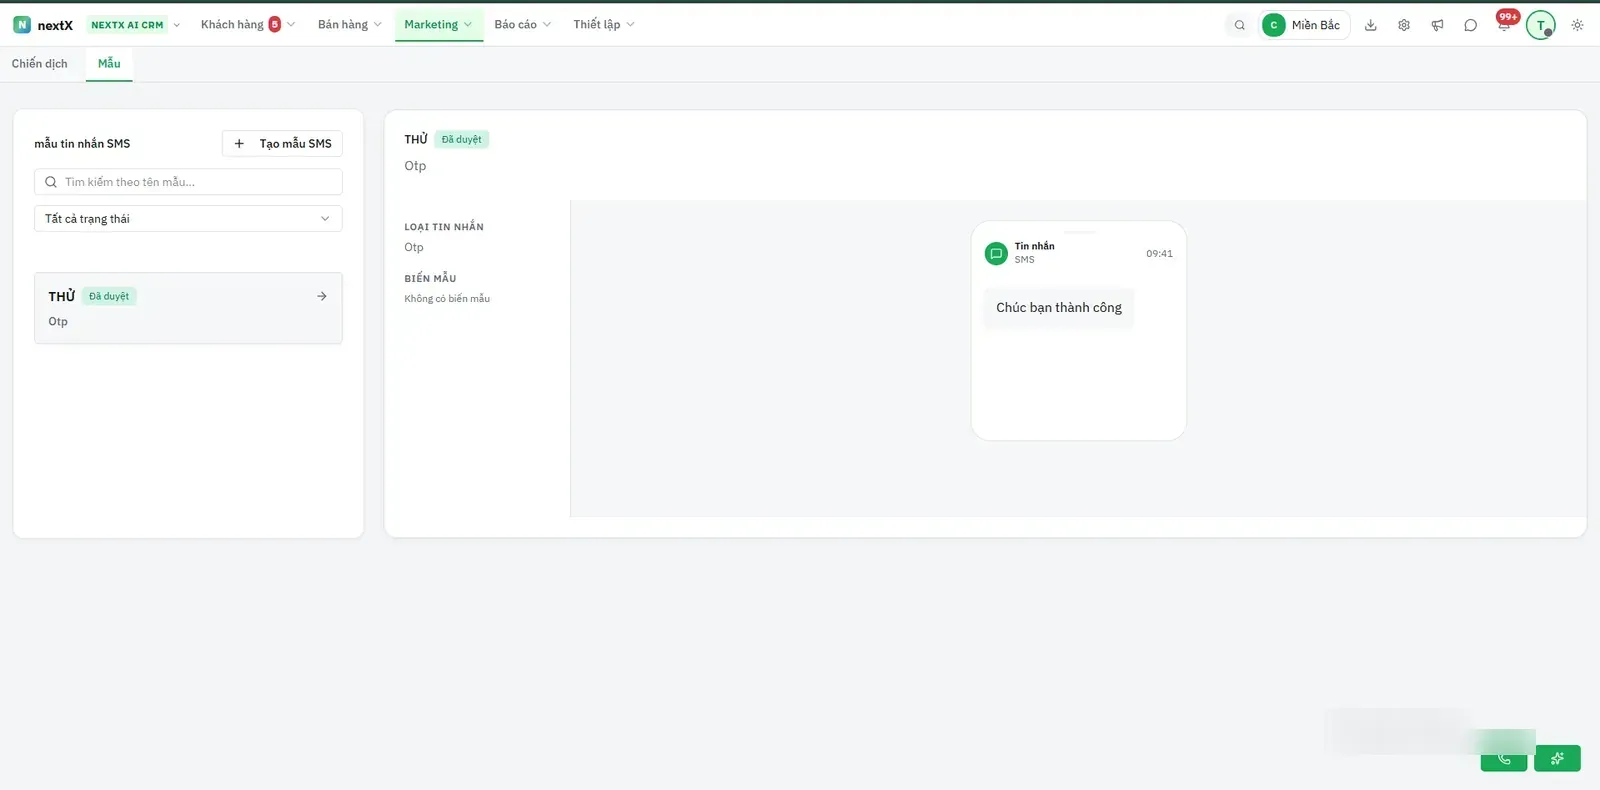Open the AI sparkle assistant button

coord(1557,759)
